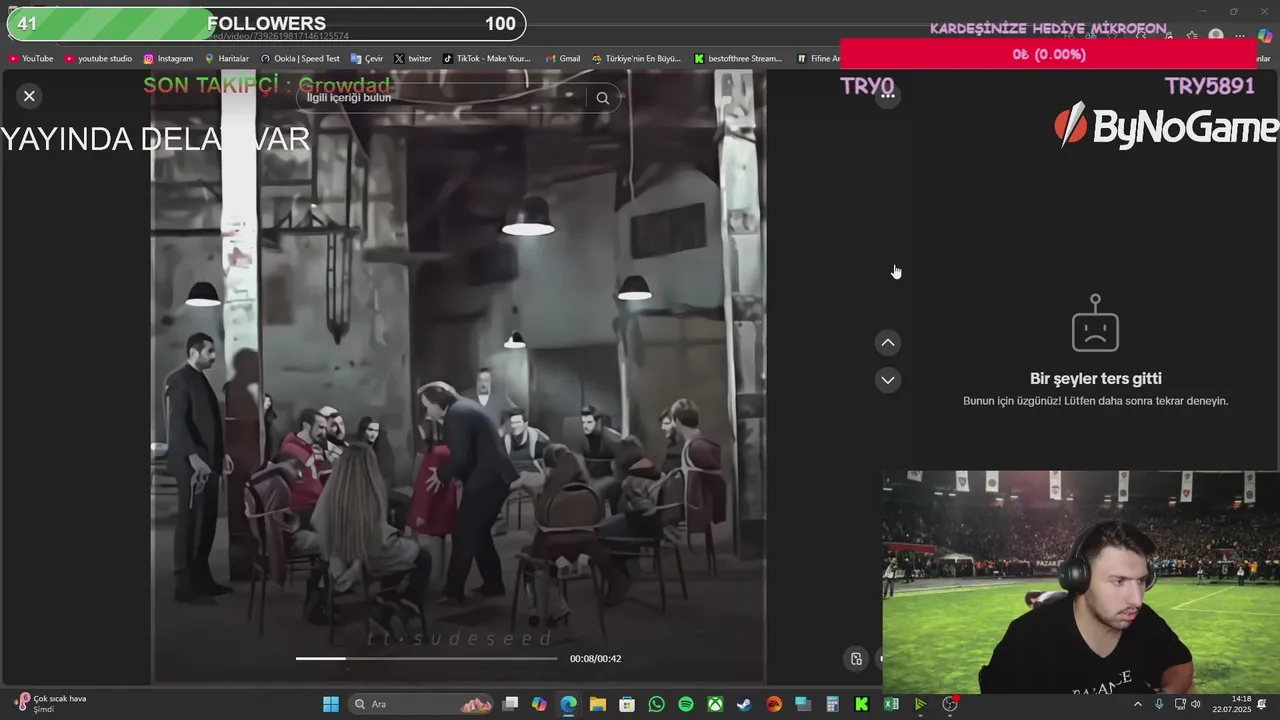Screen dimensions: 1280x720
Task: Open the Haritalar bookmark
Action: 227,59
